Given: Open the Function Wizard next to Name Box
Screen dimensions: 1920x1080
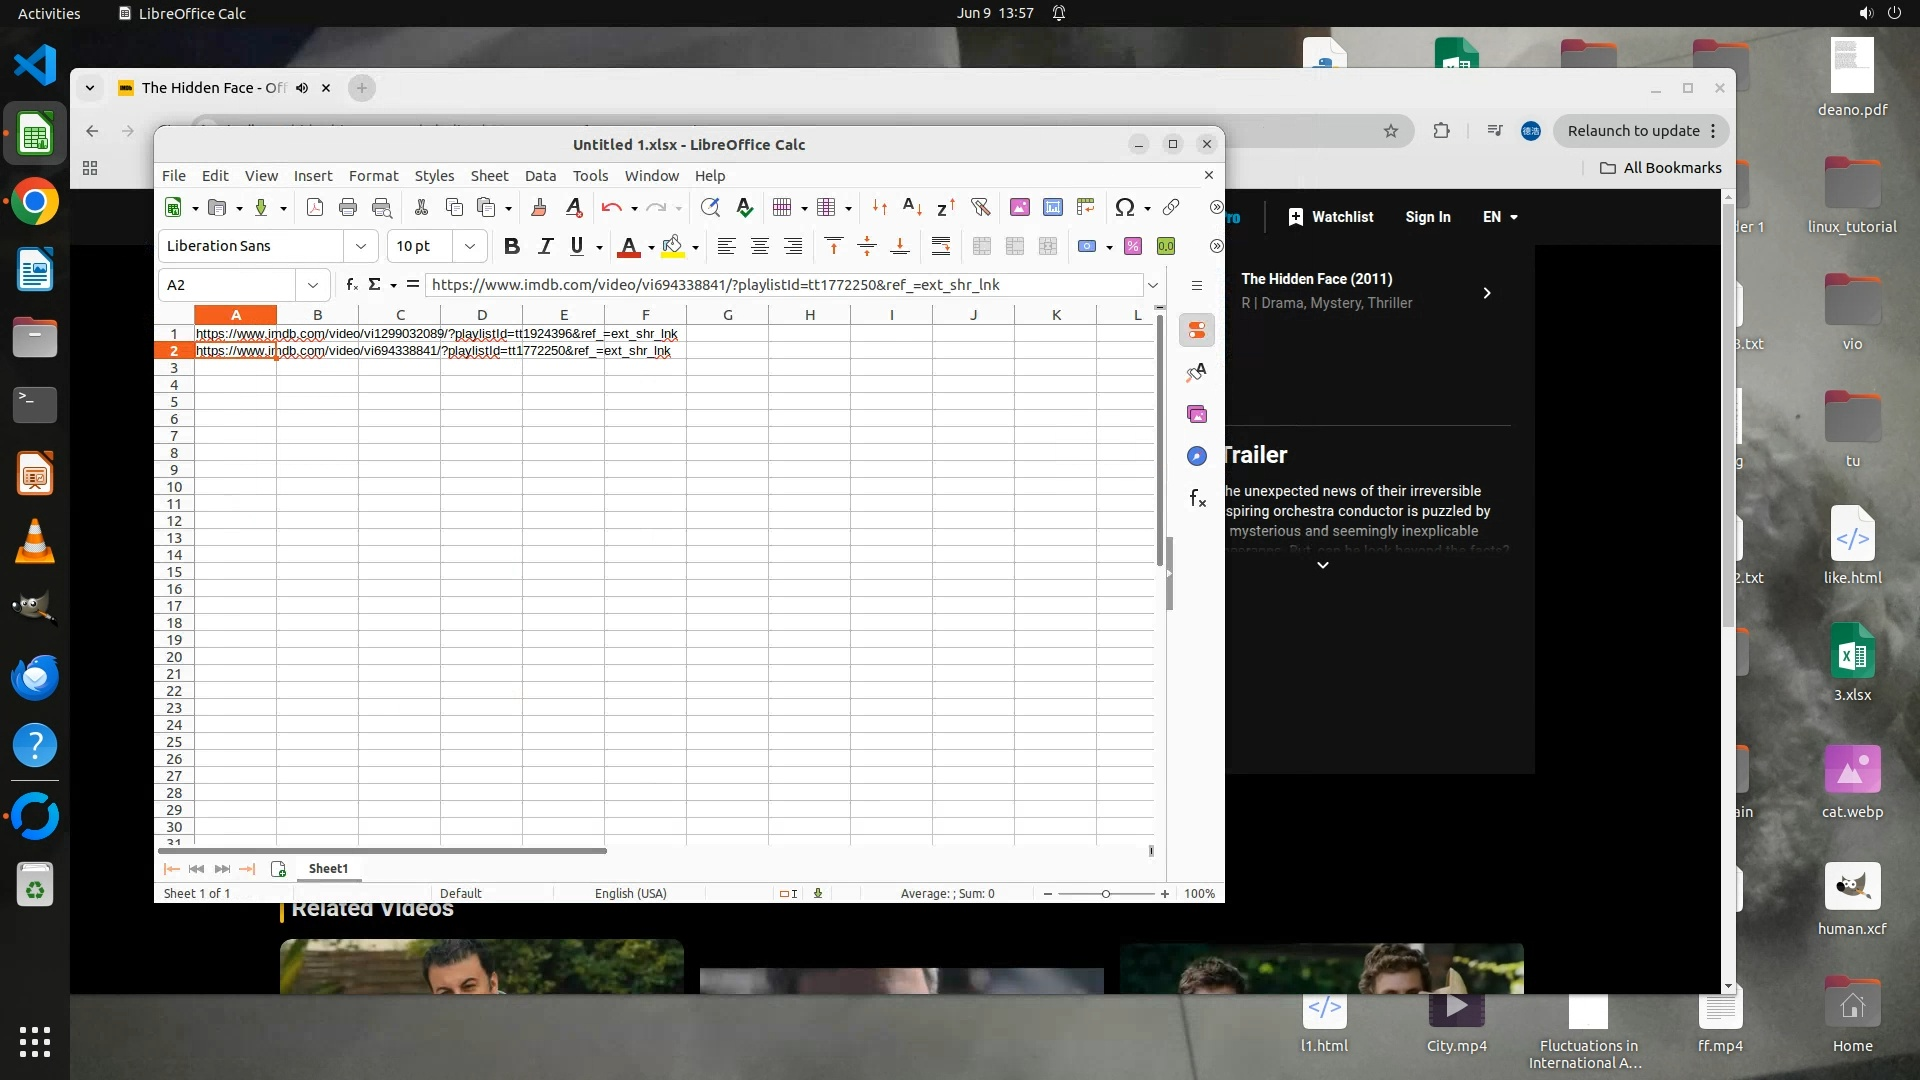Looking at the screenshot, I should pos(352,285).
